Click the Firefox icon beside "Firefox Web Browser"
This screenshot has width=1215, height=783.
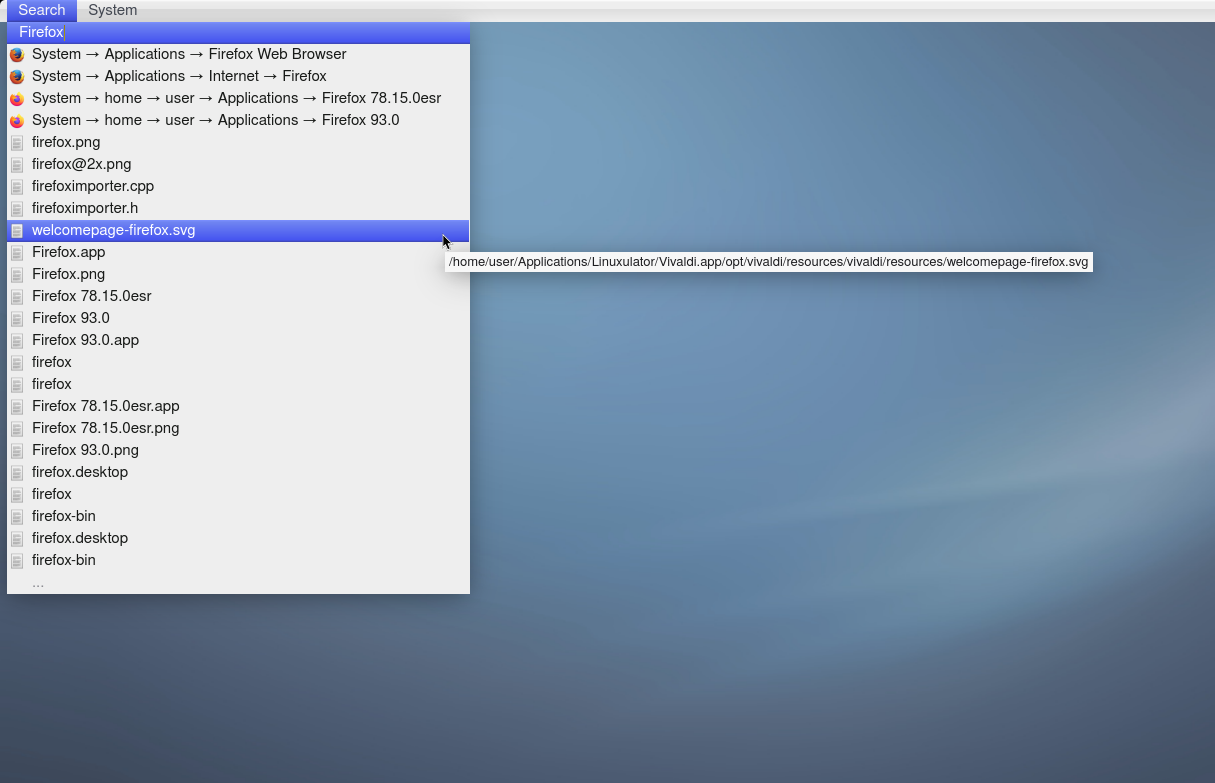17,54
